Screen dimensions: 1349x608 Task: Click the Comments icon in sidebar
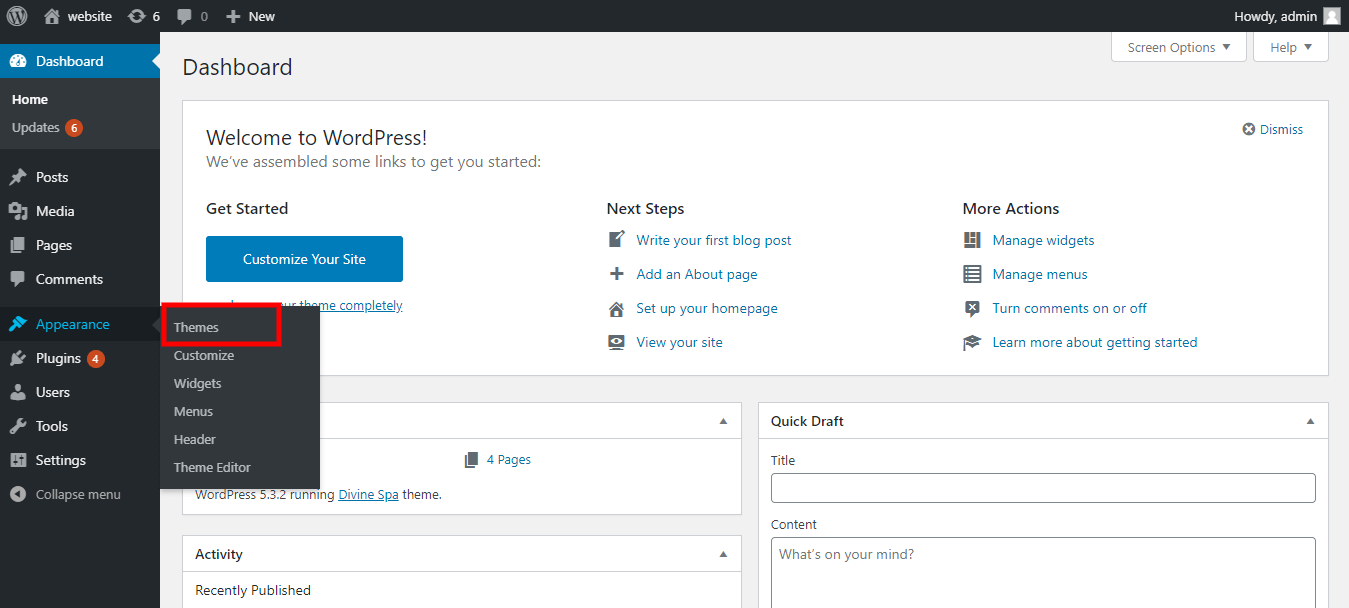18,279
